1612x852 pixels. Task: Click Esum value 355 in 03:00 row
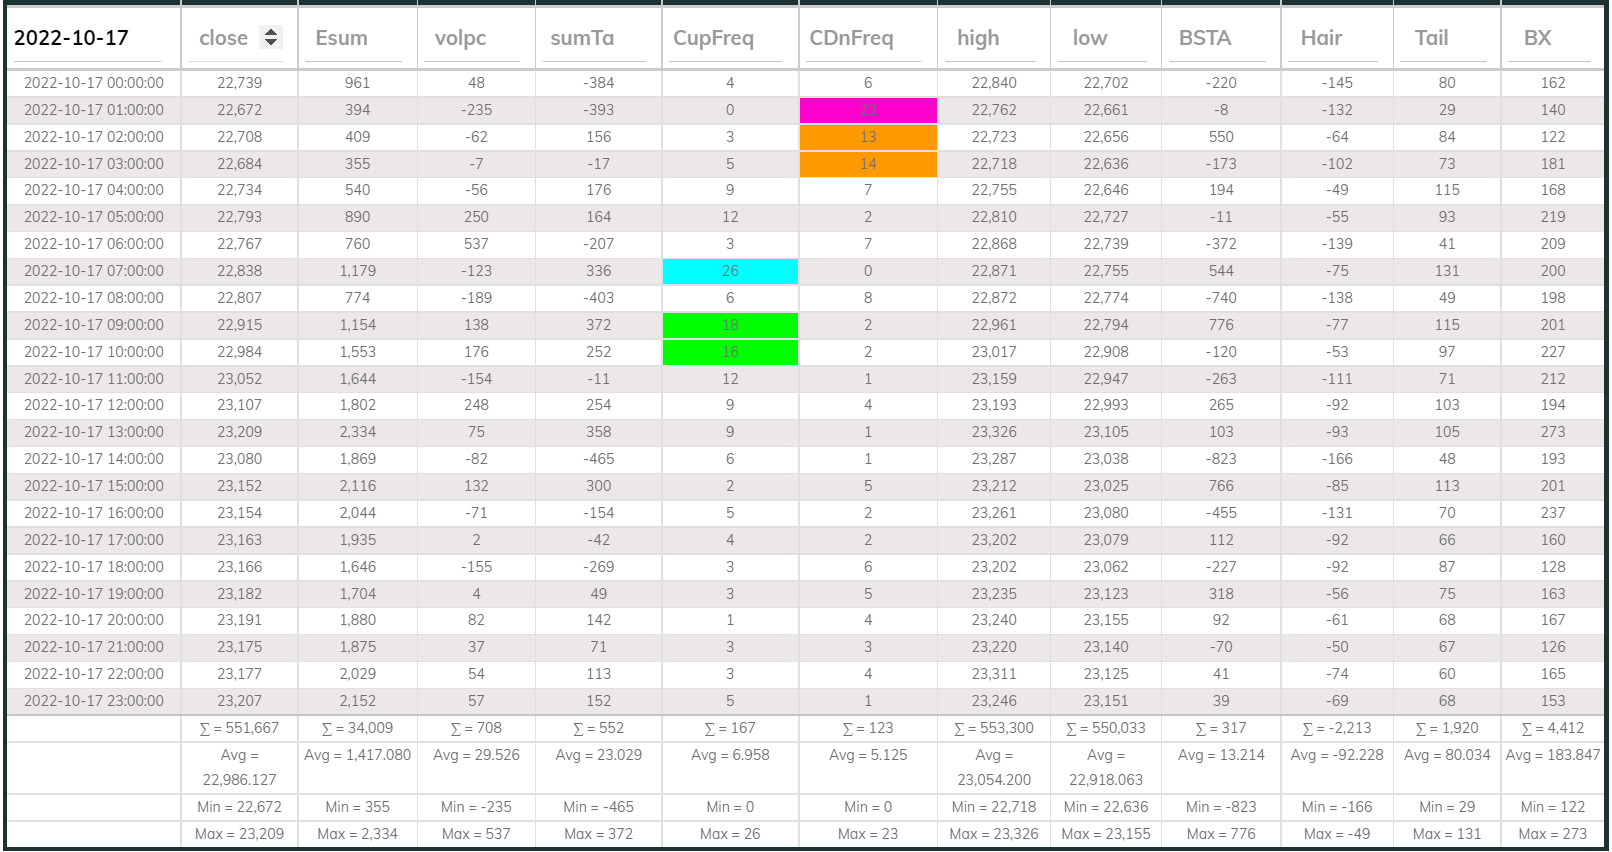[x=357, y=164]
